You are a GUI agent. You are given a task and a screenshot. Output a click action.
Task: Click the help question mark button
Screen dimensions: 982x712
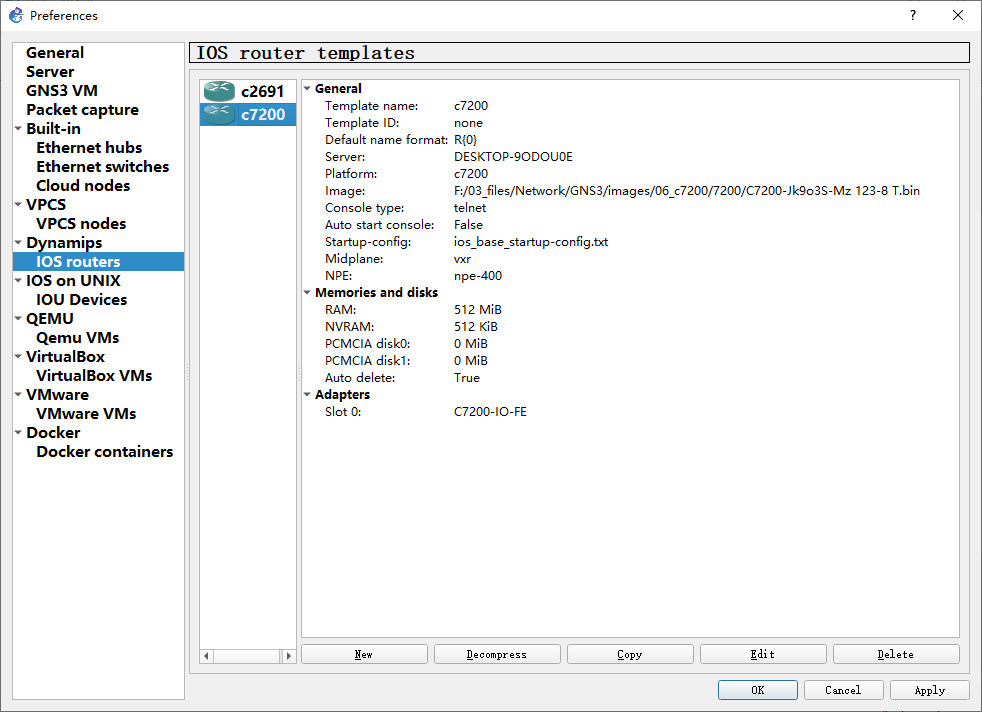[912, 15]
